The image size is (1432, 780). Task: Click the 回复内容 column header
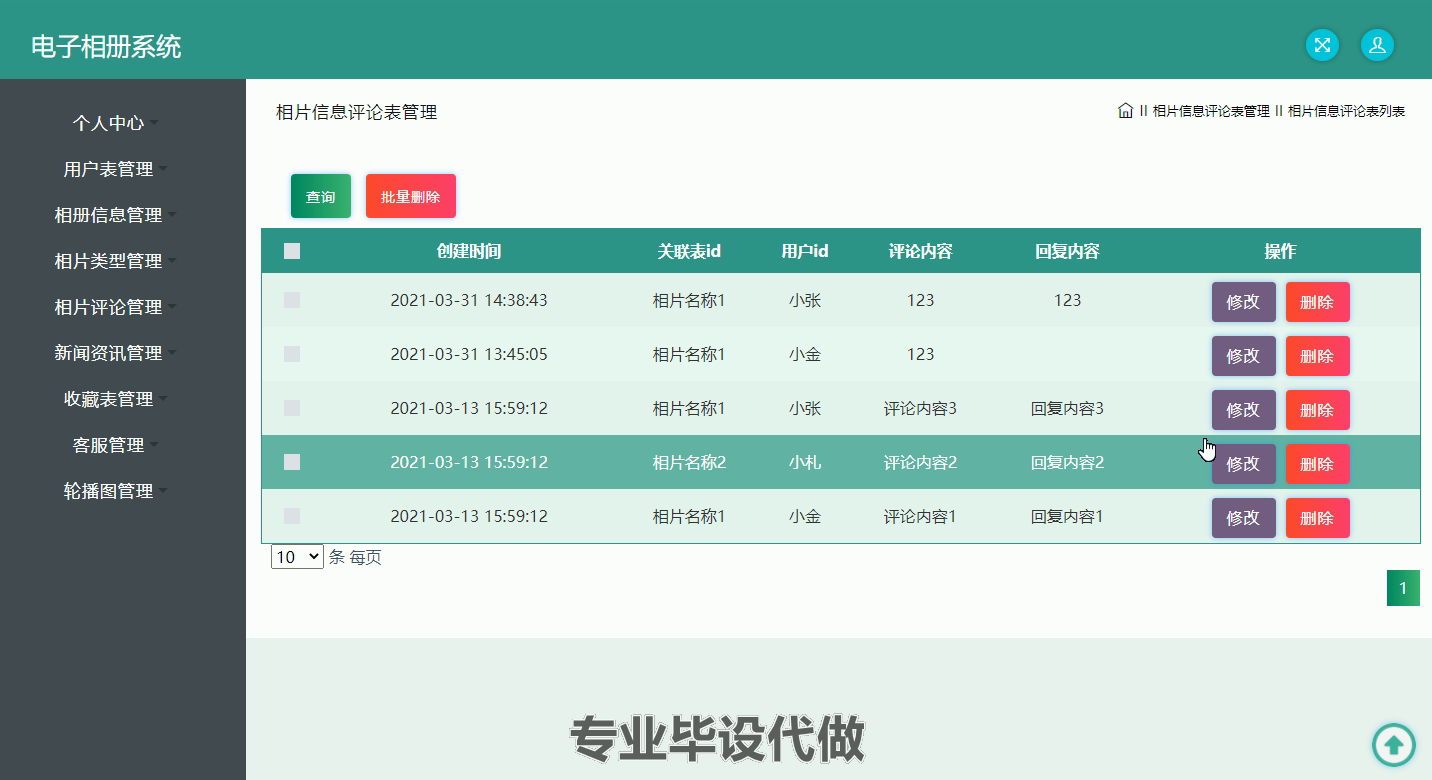point(1067,251)
